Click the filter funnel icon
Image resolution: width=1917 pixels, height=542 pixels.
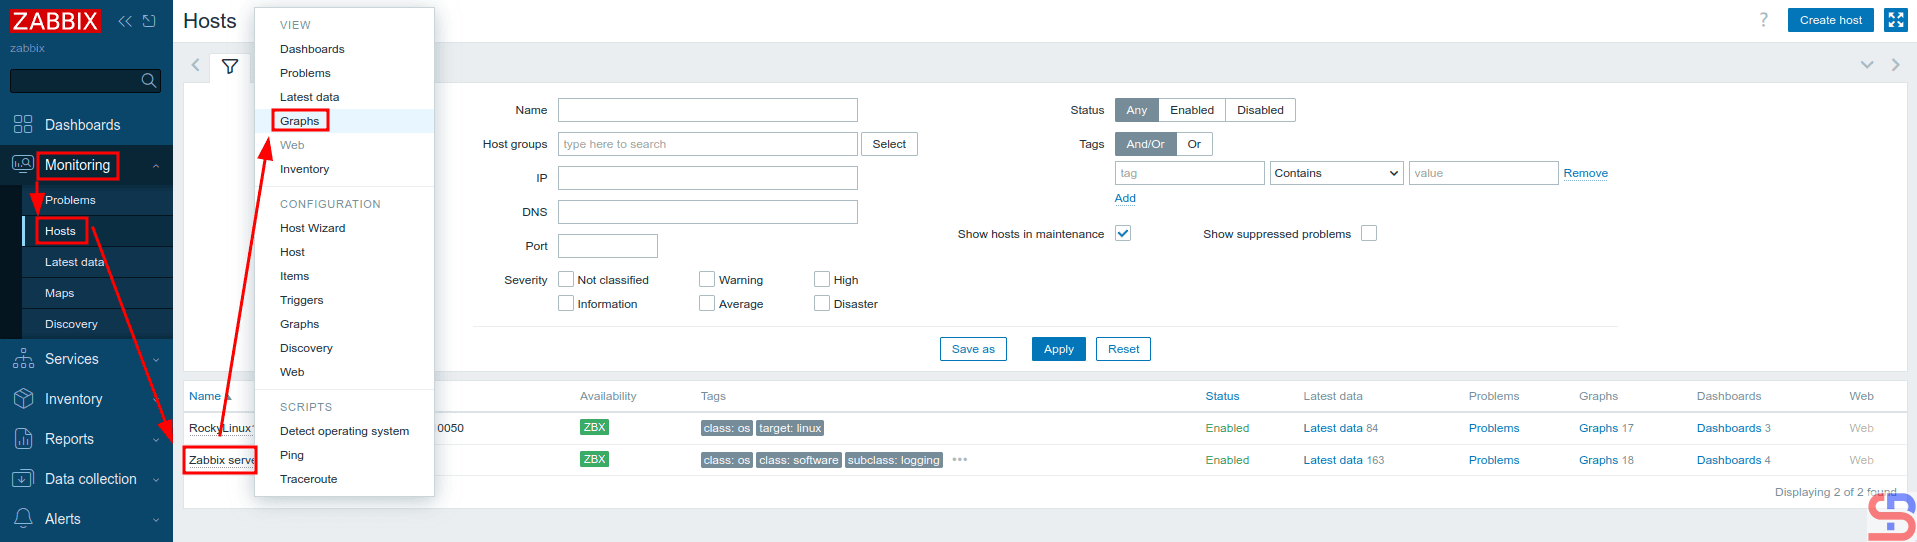(x=230, y=67)
